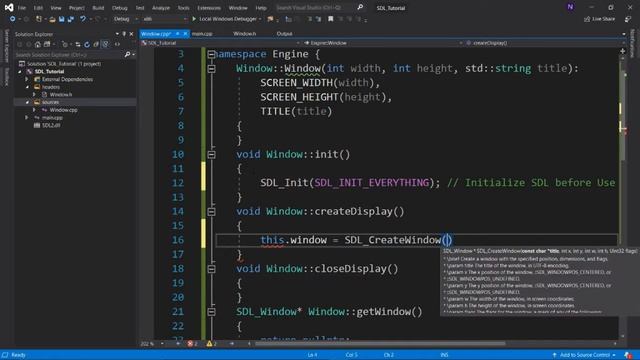640x360 pixels.
Task: Expand main.cpp node in Solution Explorer
Action: click(27, 118)
